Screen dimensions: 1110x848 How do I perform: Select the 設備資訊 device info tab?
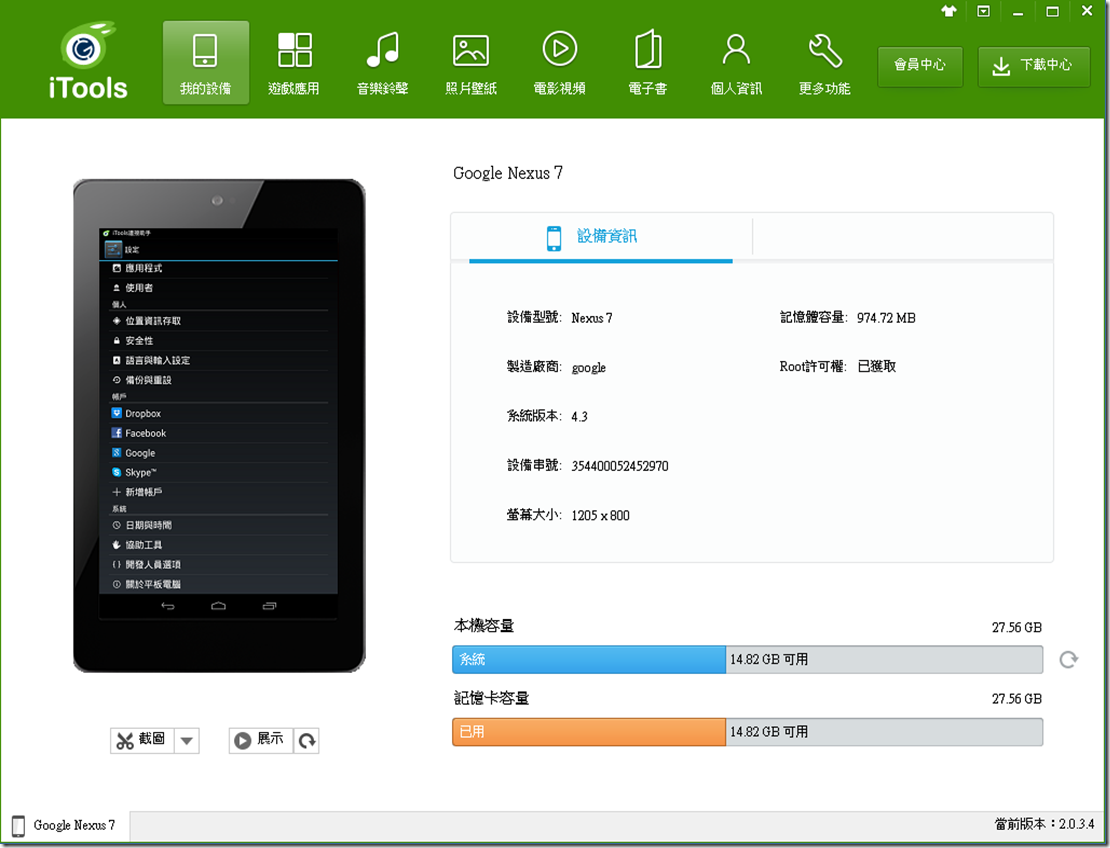click(601, 237)
